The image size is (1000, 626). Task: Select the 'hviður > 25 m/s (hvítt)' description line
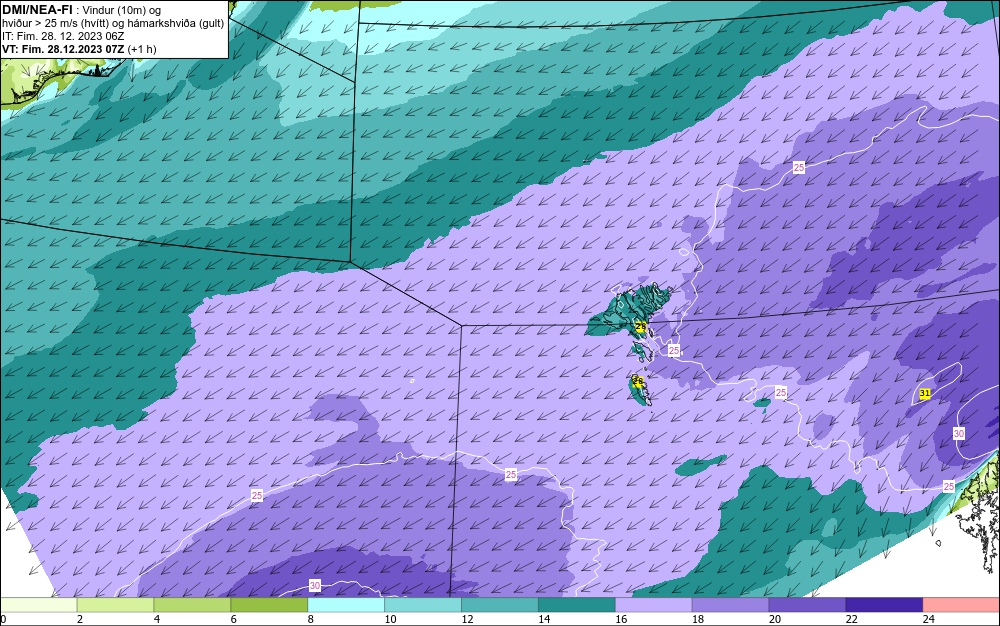pyautogui.click(x=113, y=24)
